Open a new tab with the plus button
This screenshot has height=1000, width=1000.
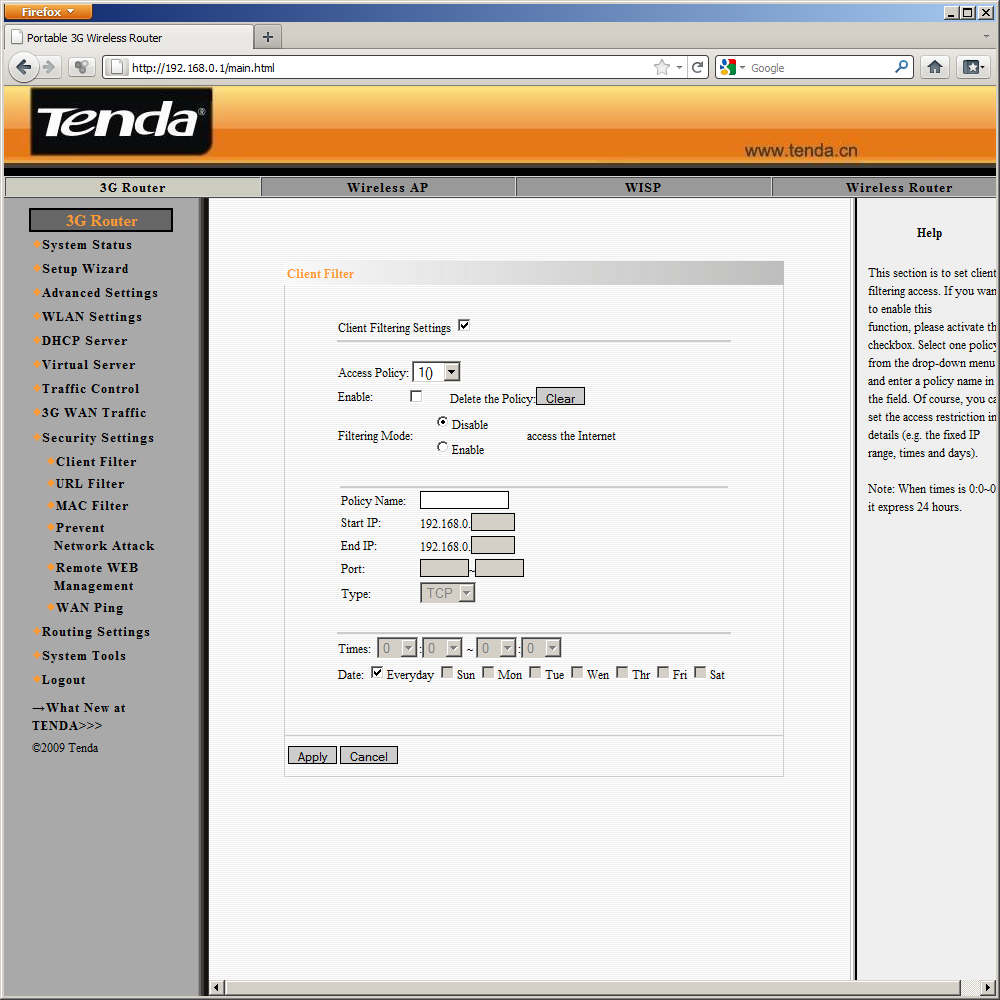coord(268,37)
